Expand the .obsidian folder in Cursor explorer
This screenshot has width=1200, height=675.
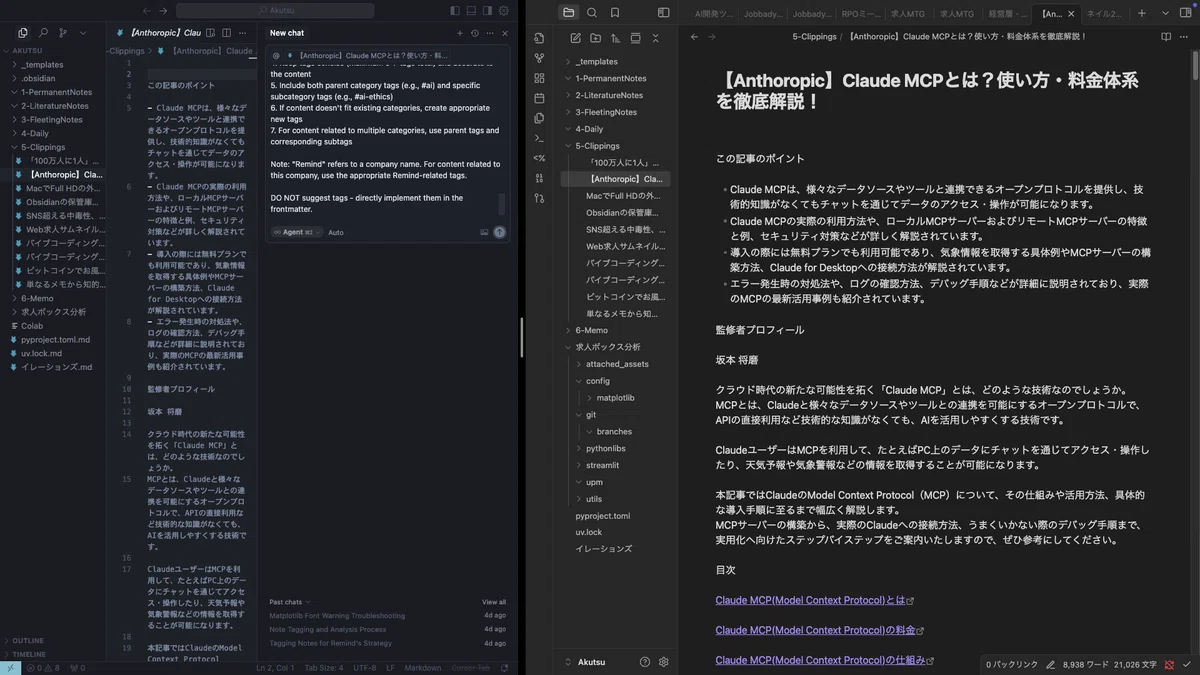[x=52, y=78]
